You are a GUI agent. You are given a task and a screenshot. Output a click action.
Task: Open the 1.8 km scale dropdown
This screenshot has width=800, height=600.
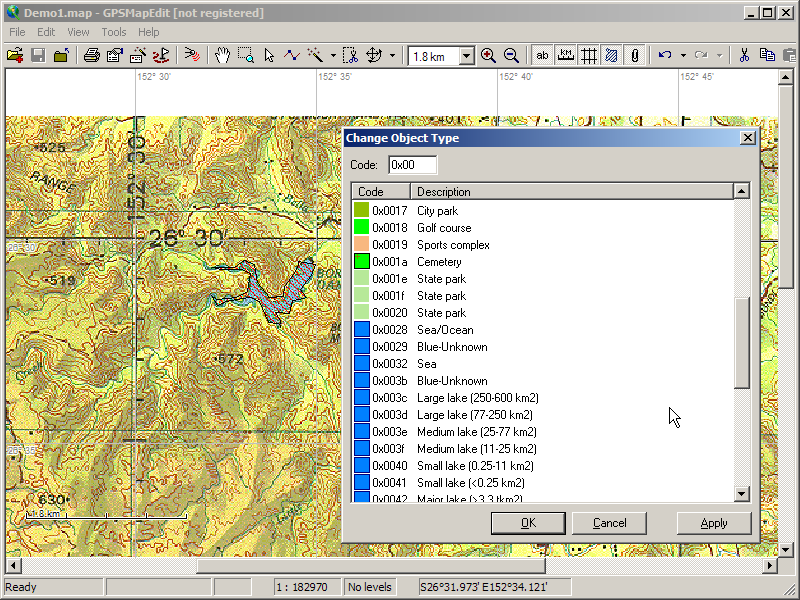pyautogui.click(x=466, y=57)
